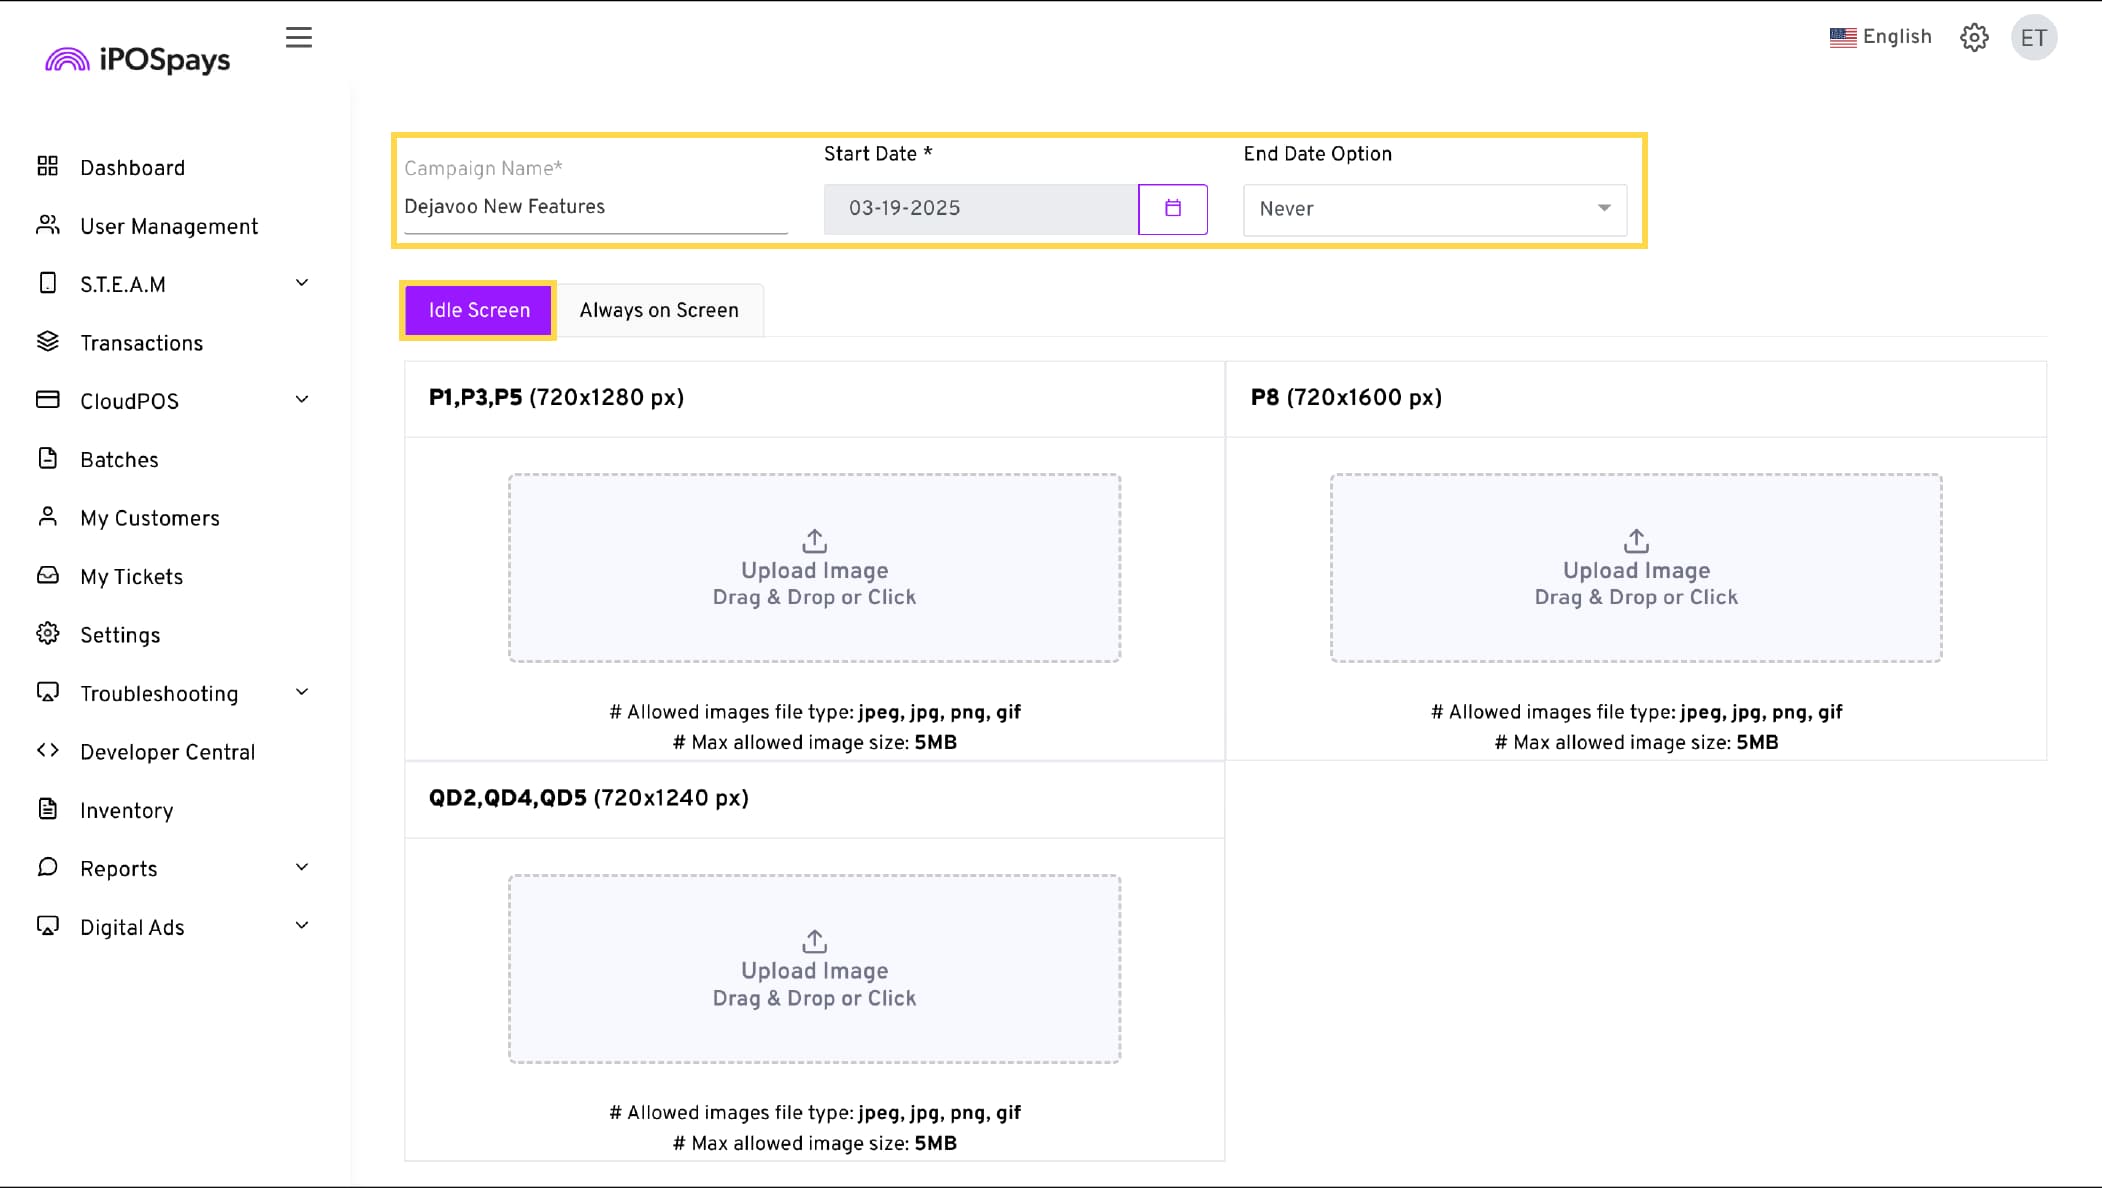This screenshot has width=2102, height=1188.
Task: Select the Idle Screen tab
Action: coord(479,310)
